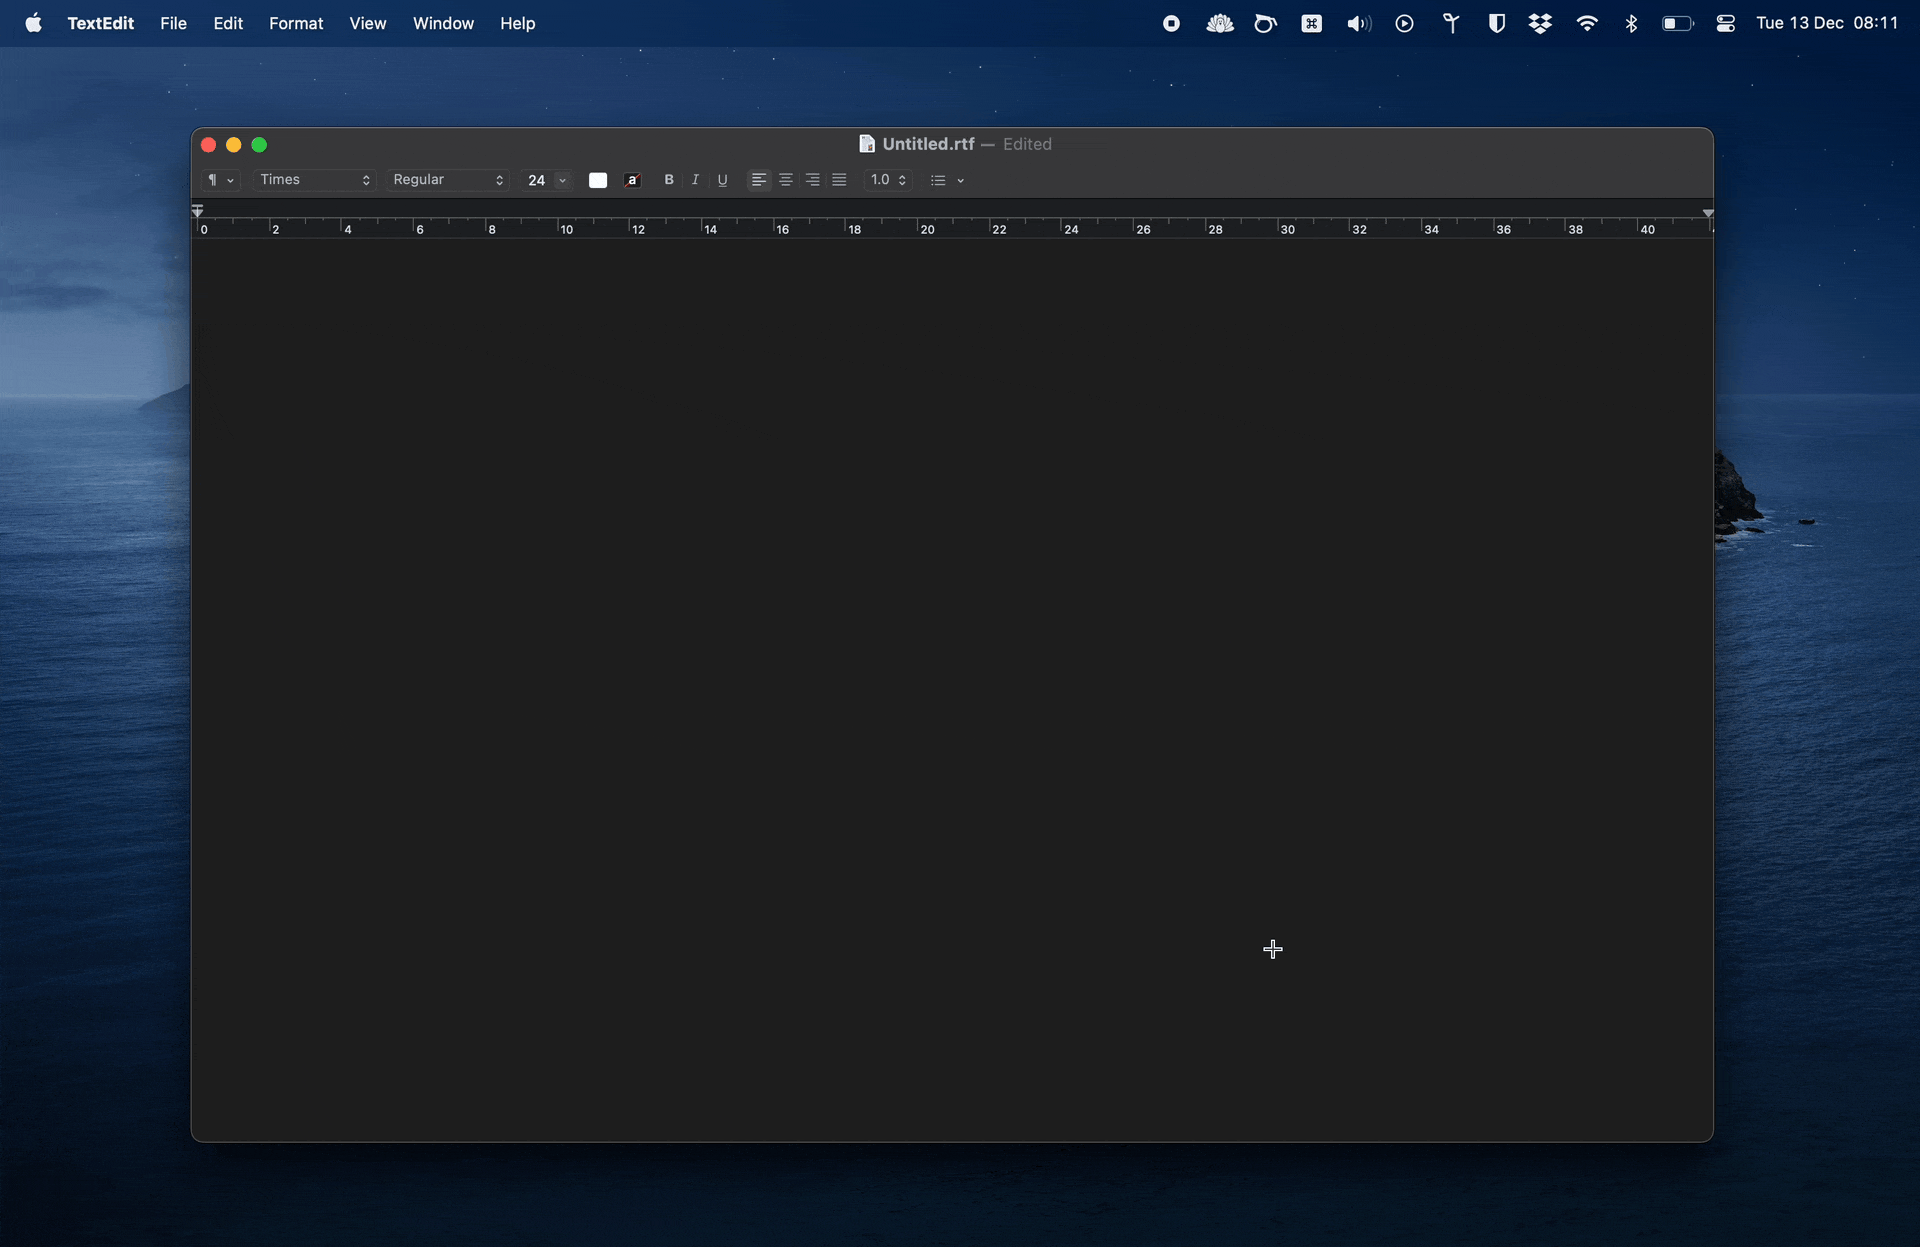The height and width of the screenshot is (1247, 1920).
Task: Open the Format menu
Action: tap(296, 23)
